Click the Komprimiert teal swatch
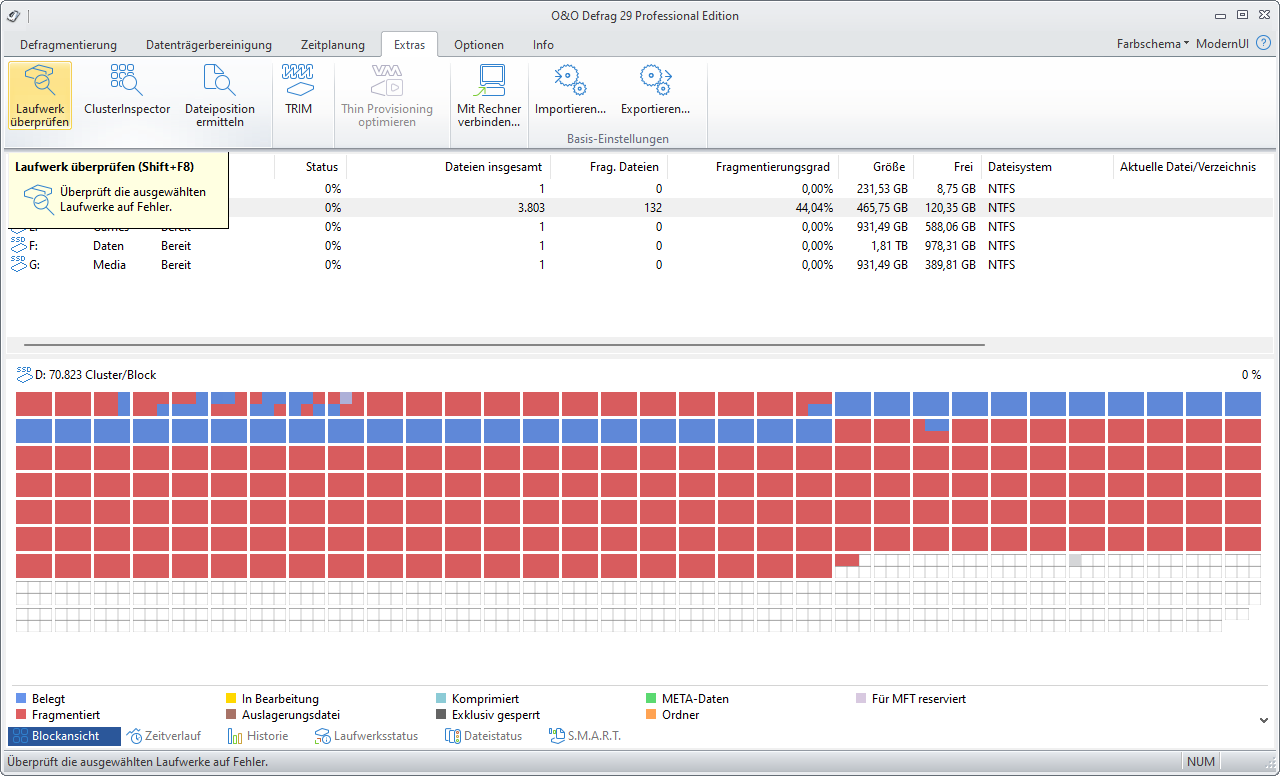 coord(441,699)
